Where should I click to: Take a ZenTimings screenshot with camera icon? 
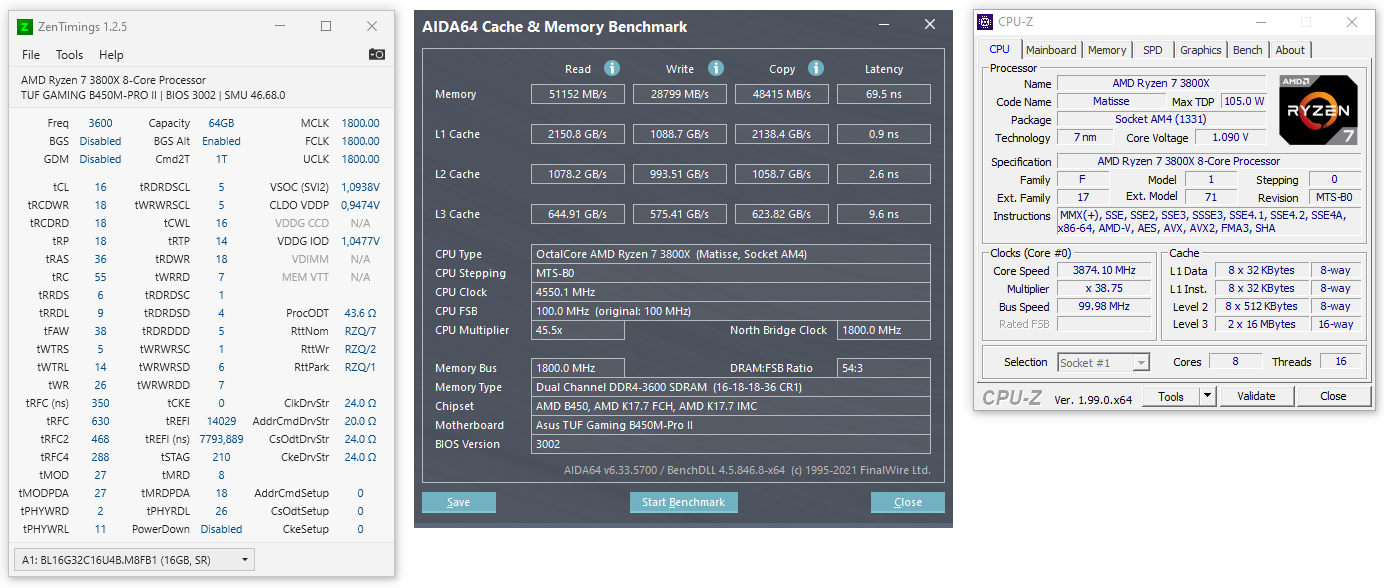(376, 54)
